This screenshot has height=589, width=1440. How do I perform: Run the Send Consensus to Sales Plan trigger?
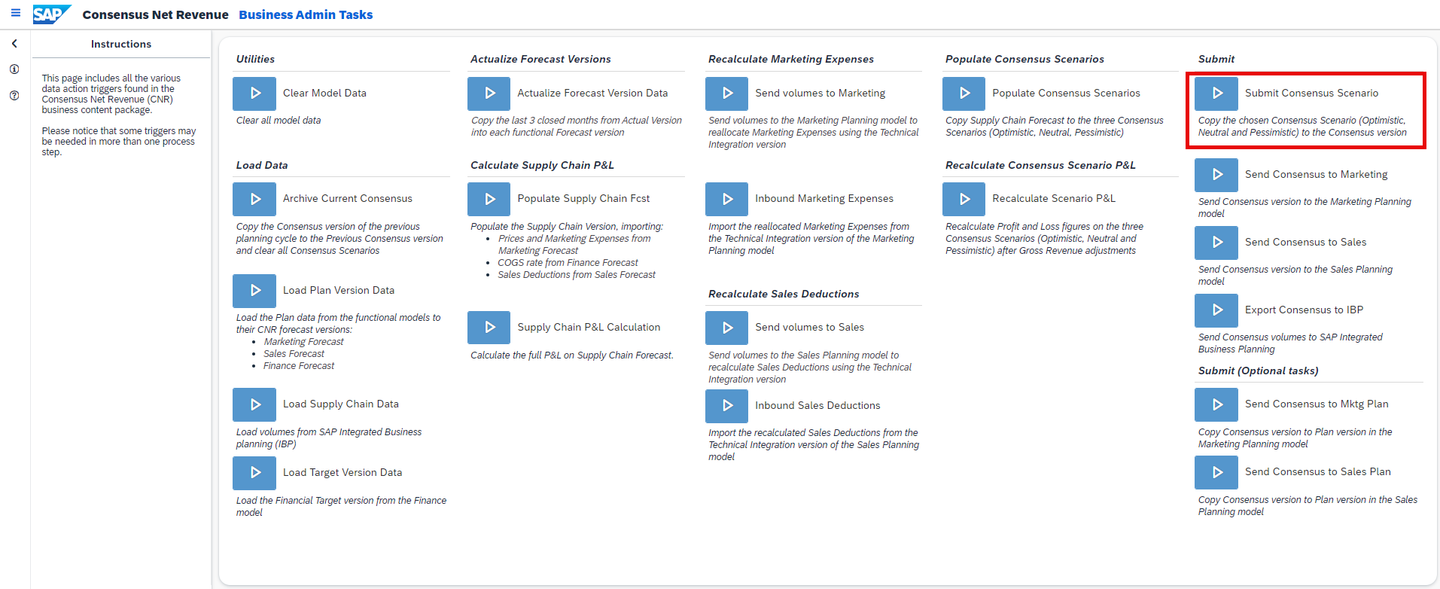(x=1217, y=472)
